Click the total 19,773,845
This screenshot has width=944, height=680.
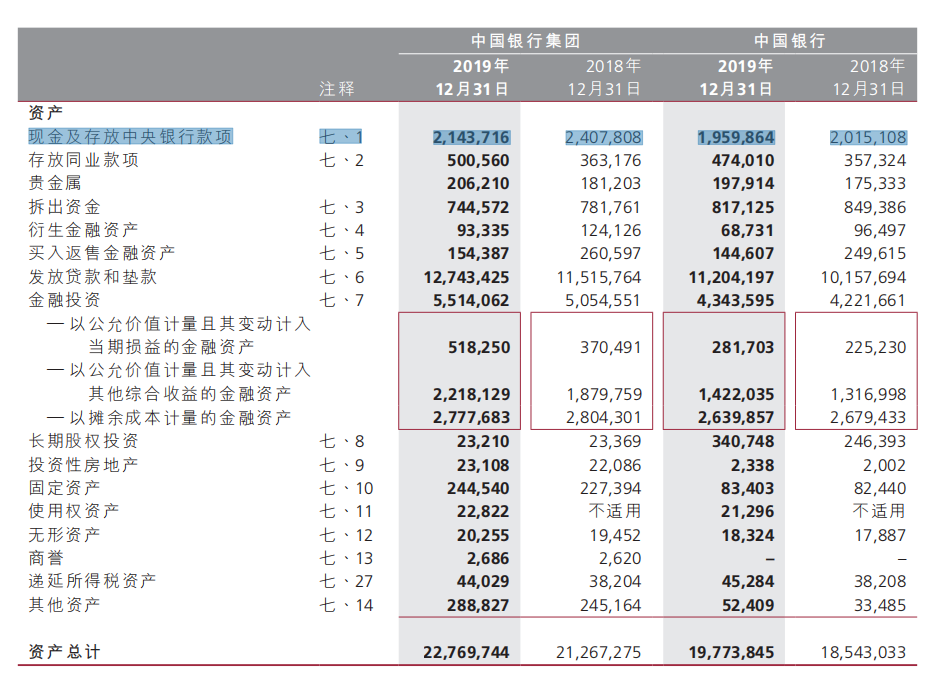coord(731,652)
